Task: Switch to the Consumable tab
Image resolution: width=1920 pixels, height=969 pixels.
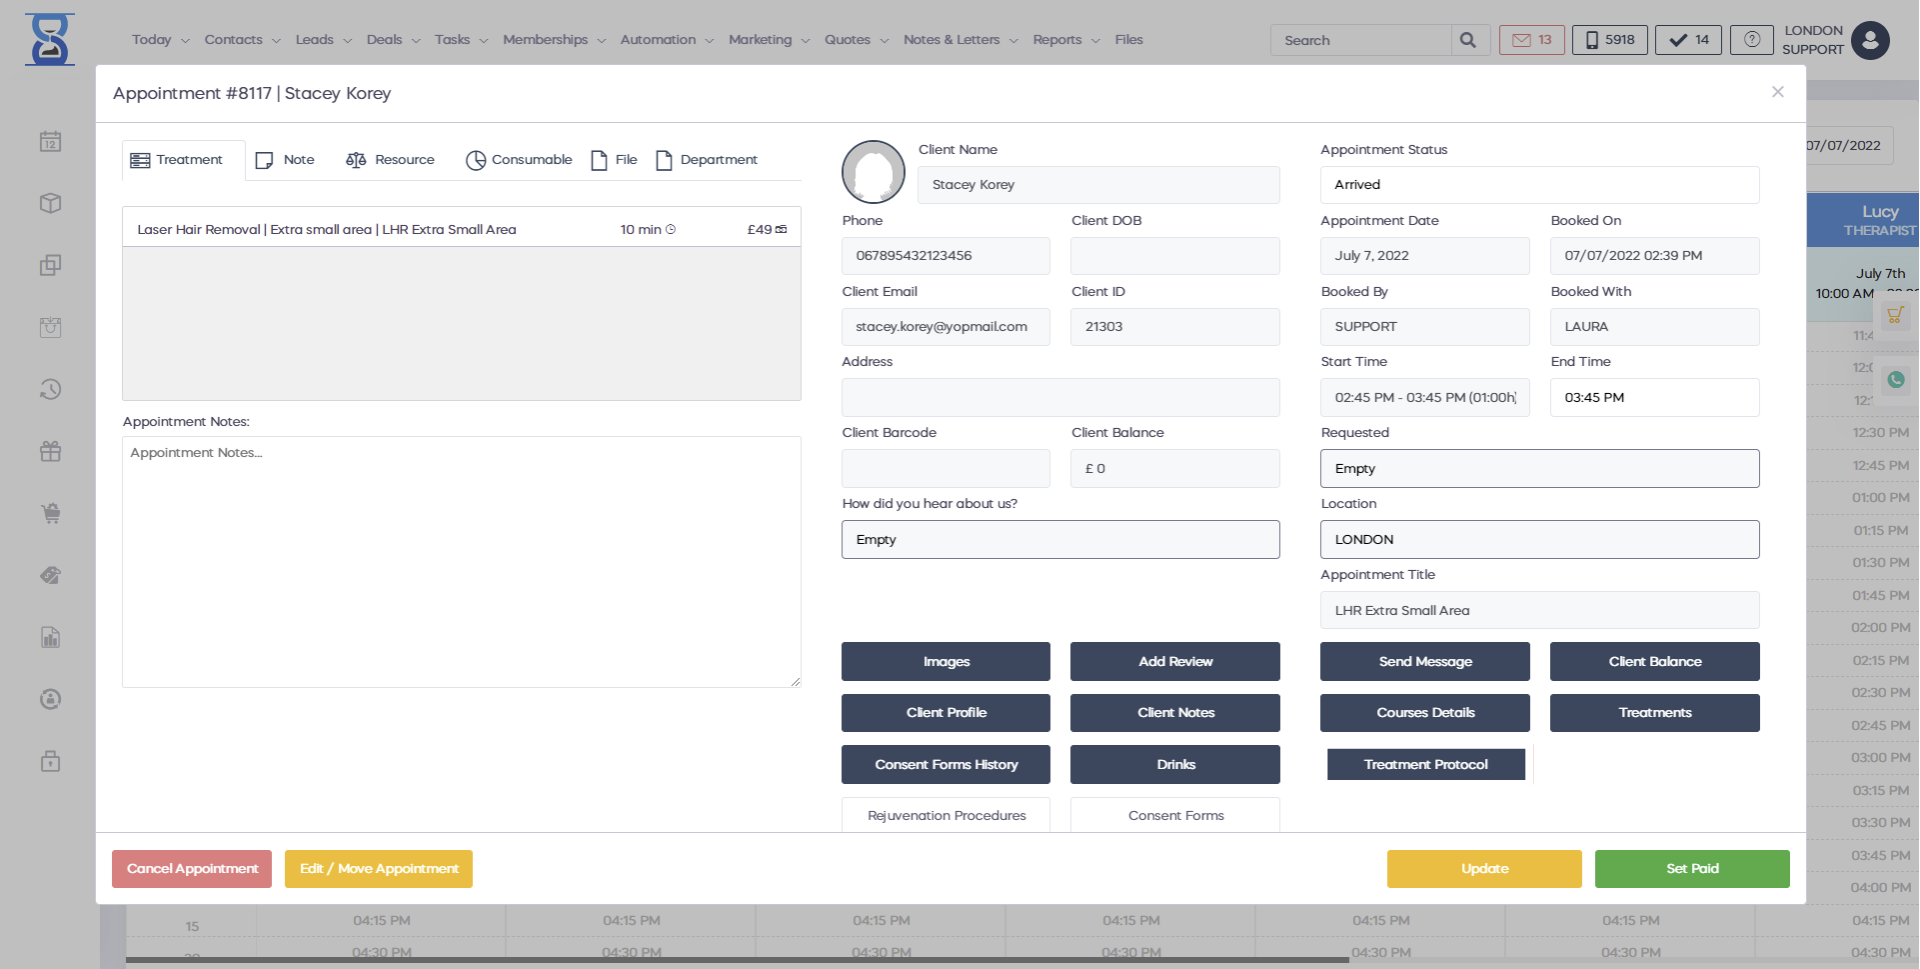Action: (519, 160)
